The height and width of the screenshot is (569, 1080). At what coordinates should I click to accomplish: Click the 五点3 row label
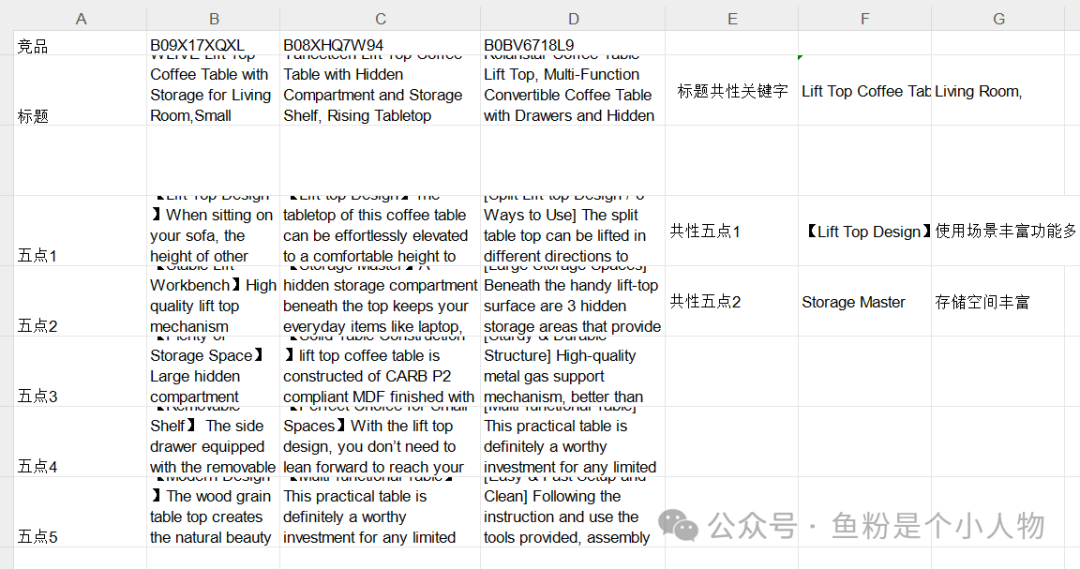coord(81,371)
